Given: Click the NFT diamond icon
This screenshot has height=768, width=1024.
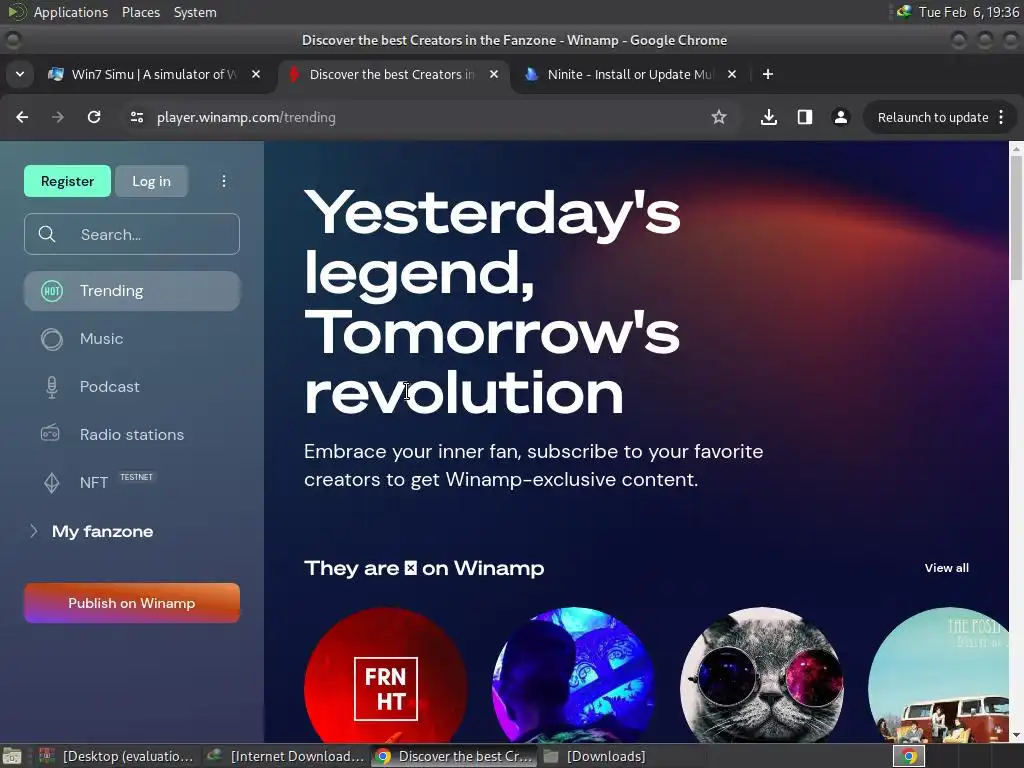Looking at the screenshot, I should [x=52, y=483].
